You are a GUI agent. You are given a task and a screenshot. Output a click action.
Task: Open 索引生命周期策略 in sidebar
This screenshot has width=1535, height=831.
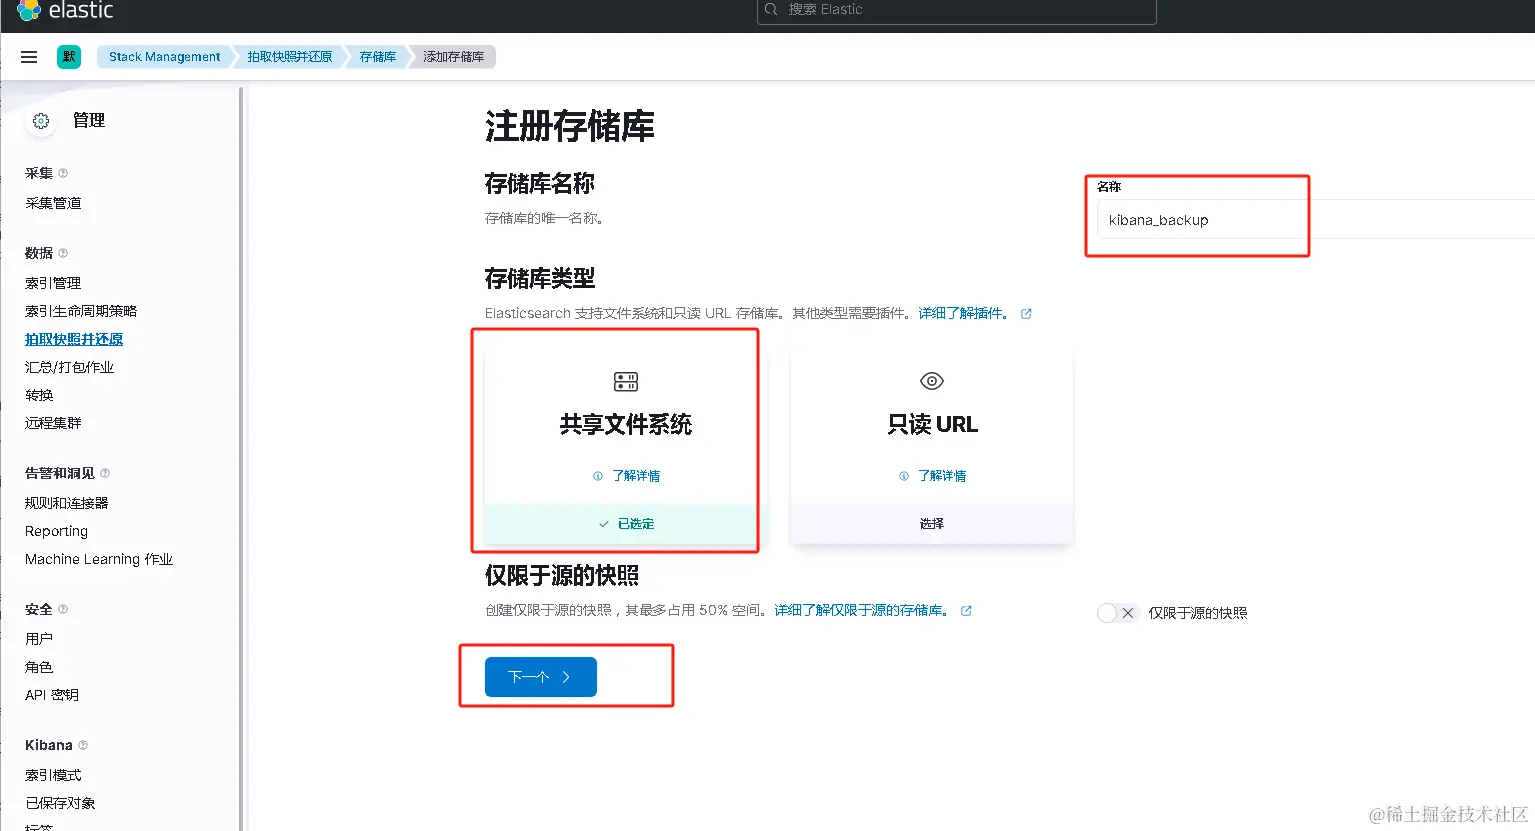click(x=81, y=311)
